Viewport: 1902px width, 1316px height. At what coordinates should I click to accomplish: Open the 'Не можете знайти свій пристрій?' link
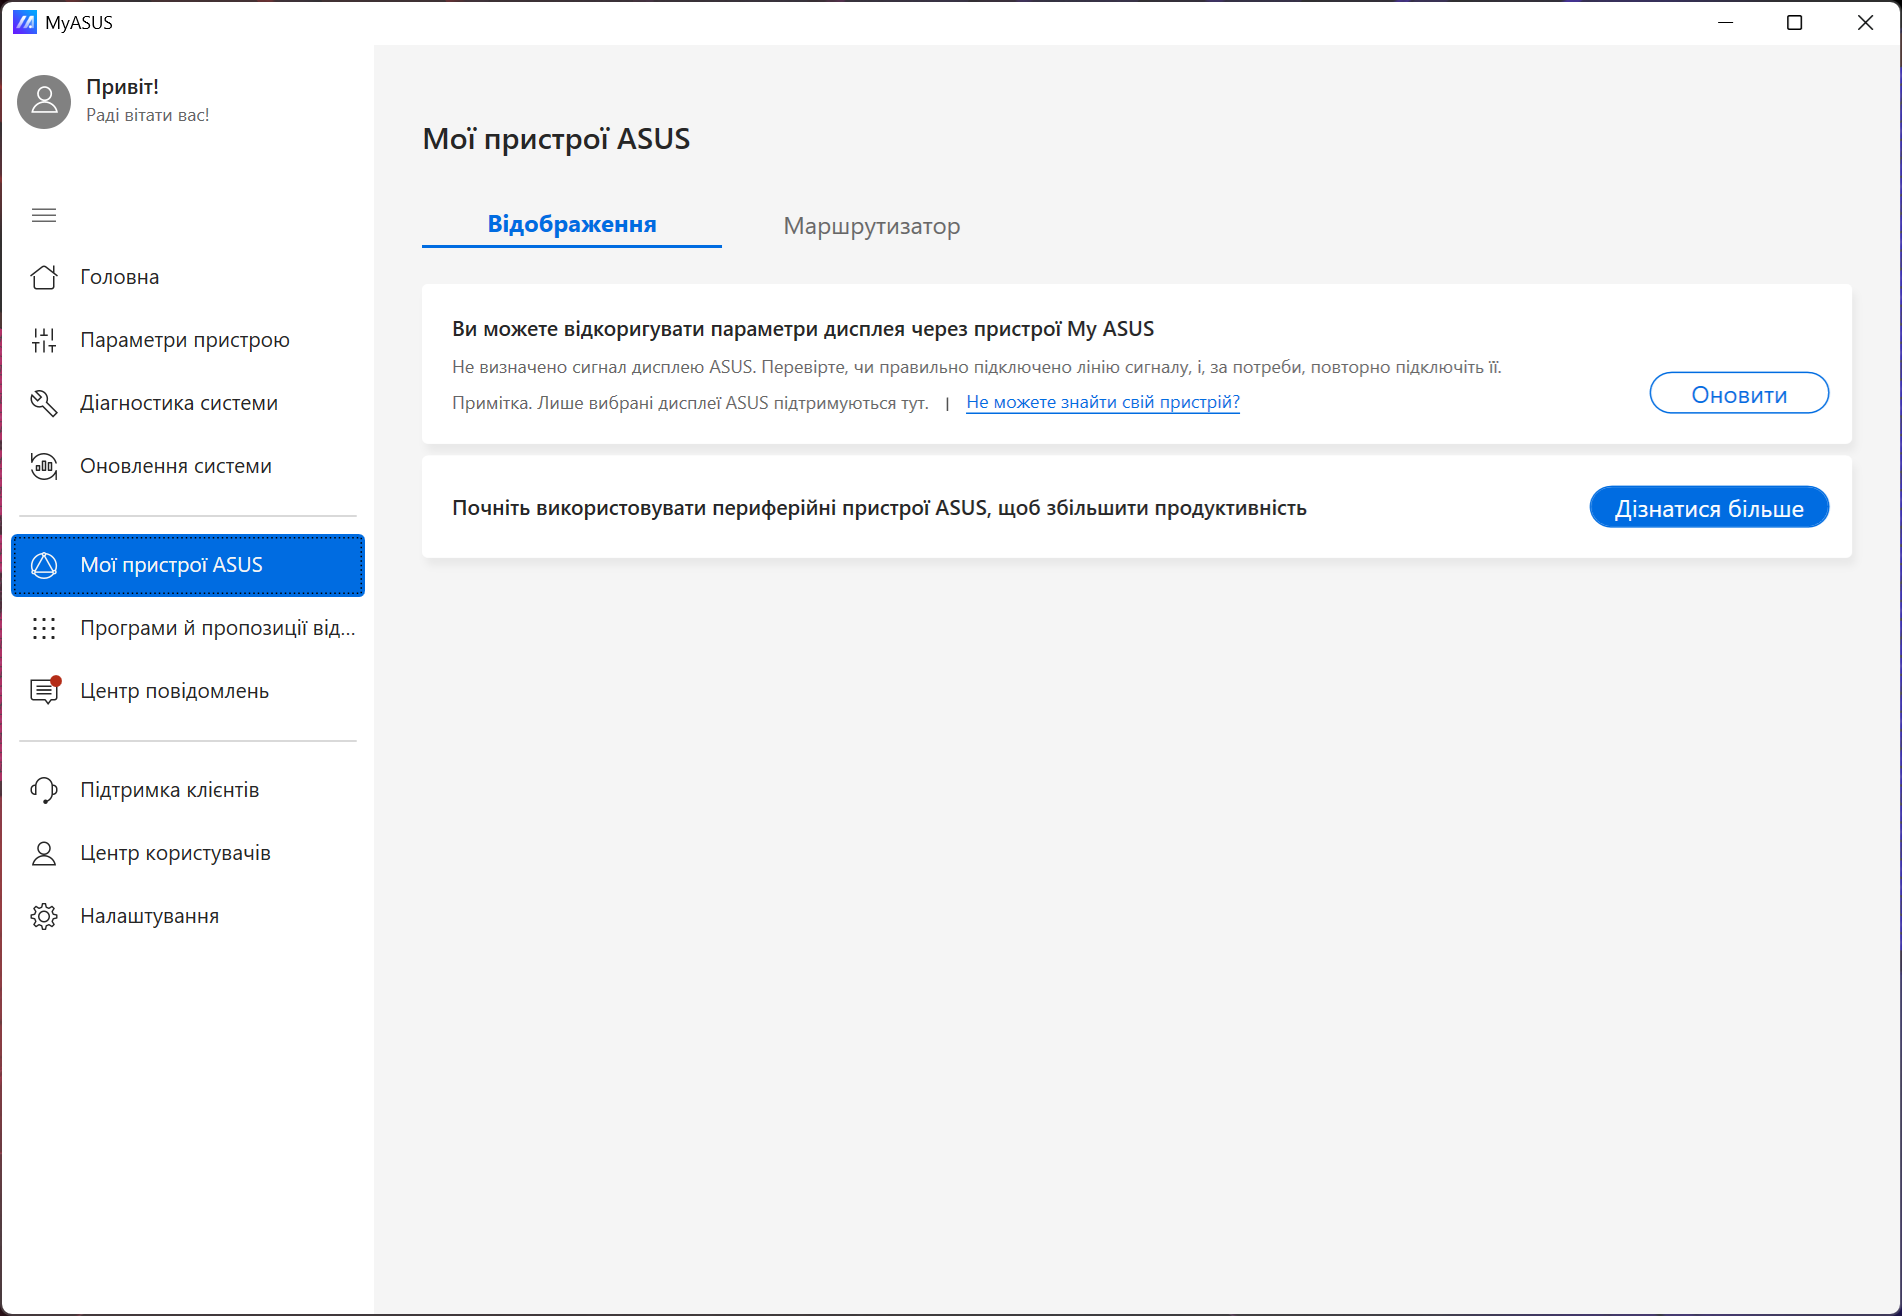(1103, 402)
